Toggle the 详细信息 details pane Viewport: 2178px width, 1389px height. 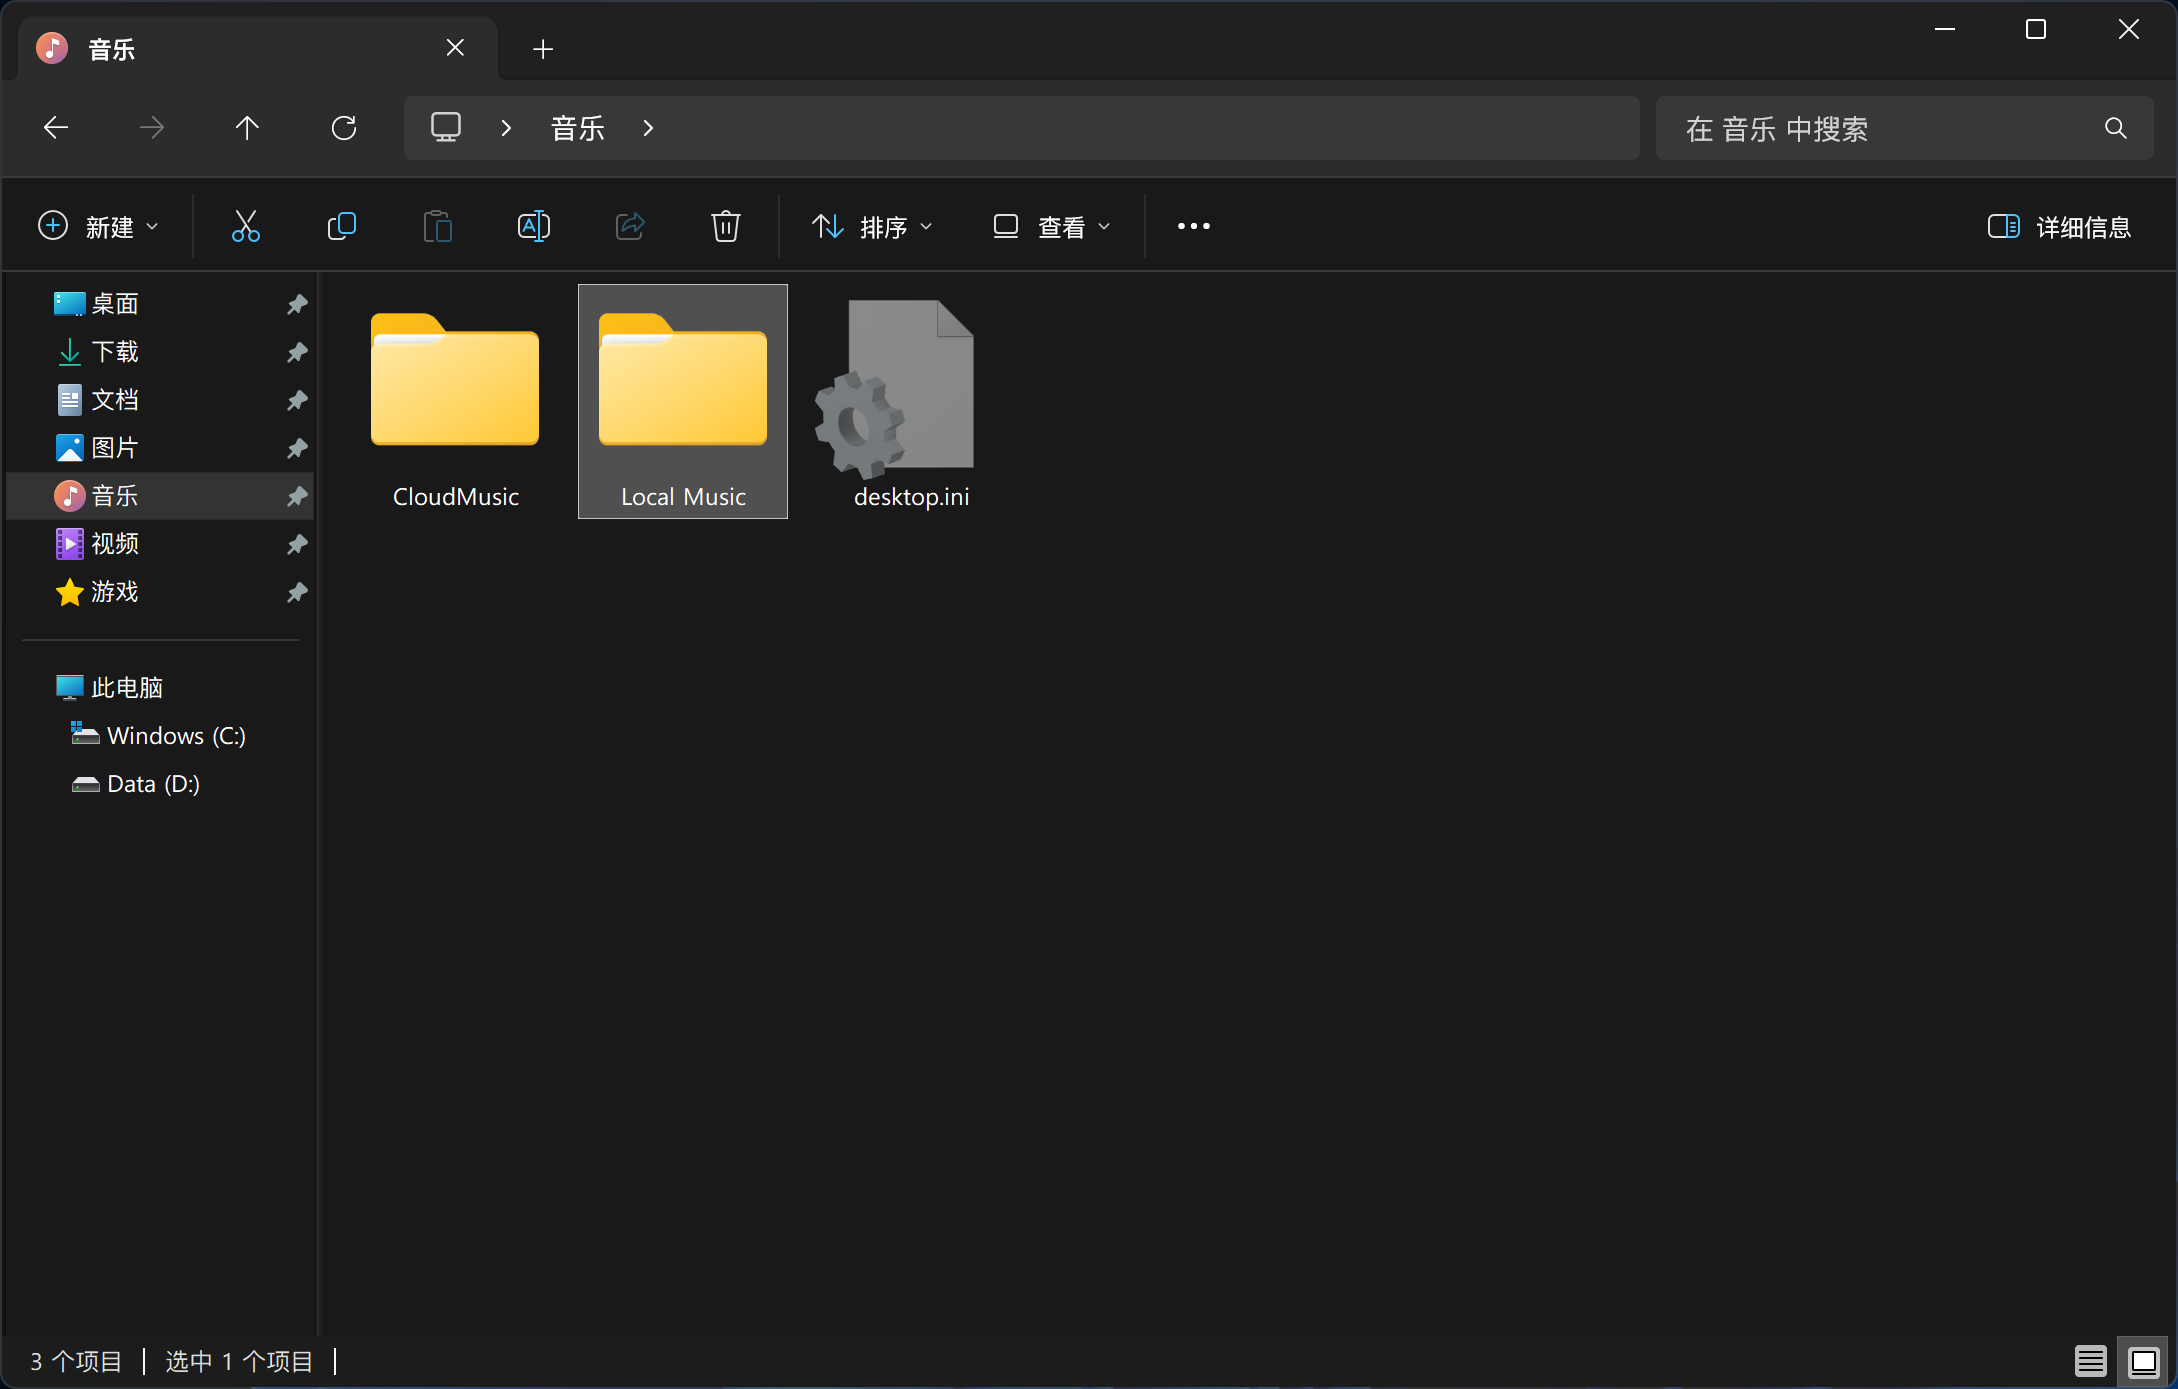tap(2059, 227)
